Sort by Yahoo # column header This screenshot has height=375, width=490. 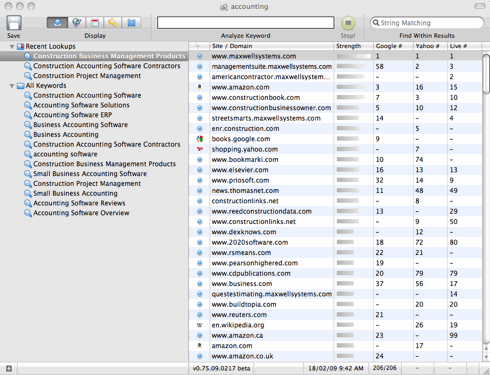pyautogui.click(x=430, y=46)
